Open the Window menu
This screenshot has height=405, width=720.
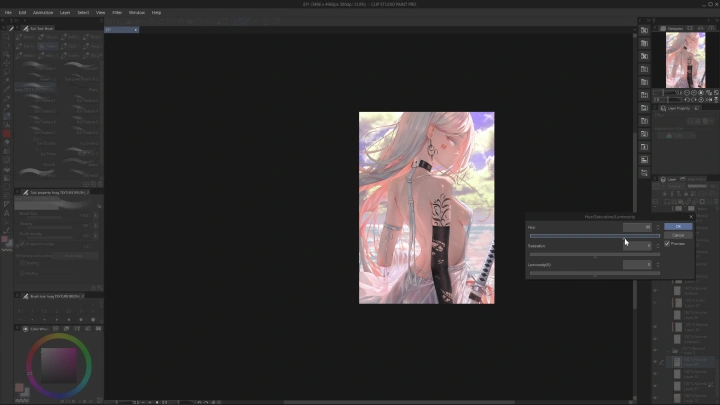click(x=136, y=12)
